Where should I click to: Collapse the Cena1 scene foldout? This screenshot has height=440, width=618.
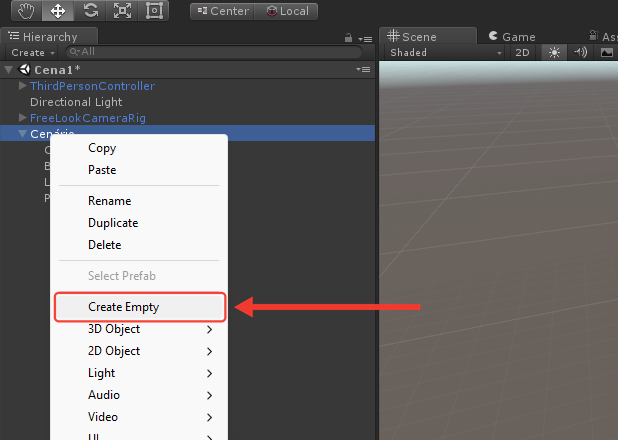8,70
